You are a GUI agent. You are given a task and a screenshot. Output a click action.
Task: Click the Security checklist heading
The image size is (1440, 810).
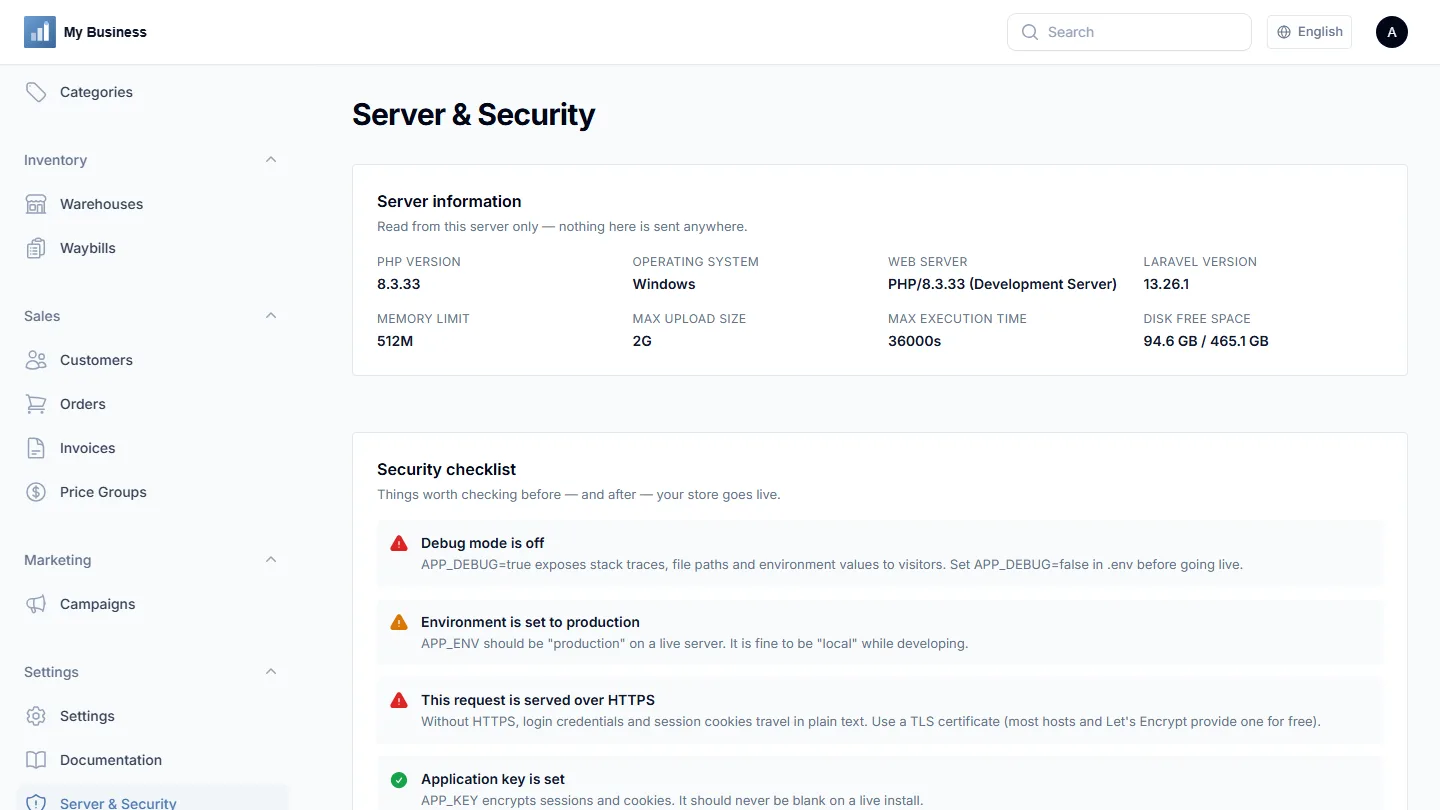click(446, 469)
